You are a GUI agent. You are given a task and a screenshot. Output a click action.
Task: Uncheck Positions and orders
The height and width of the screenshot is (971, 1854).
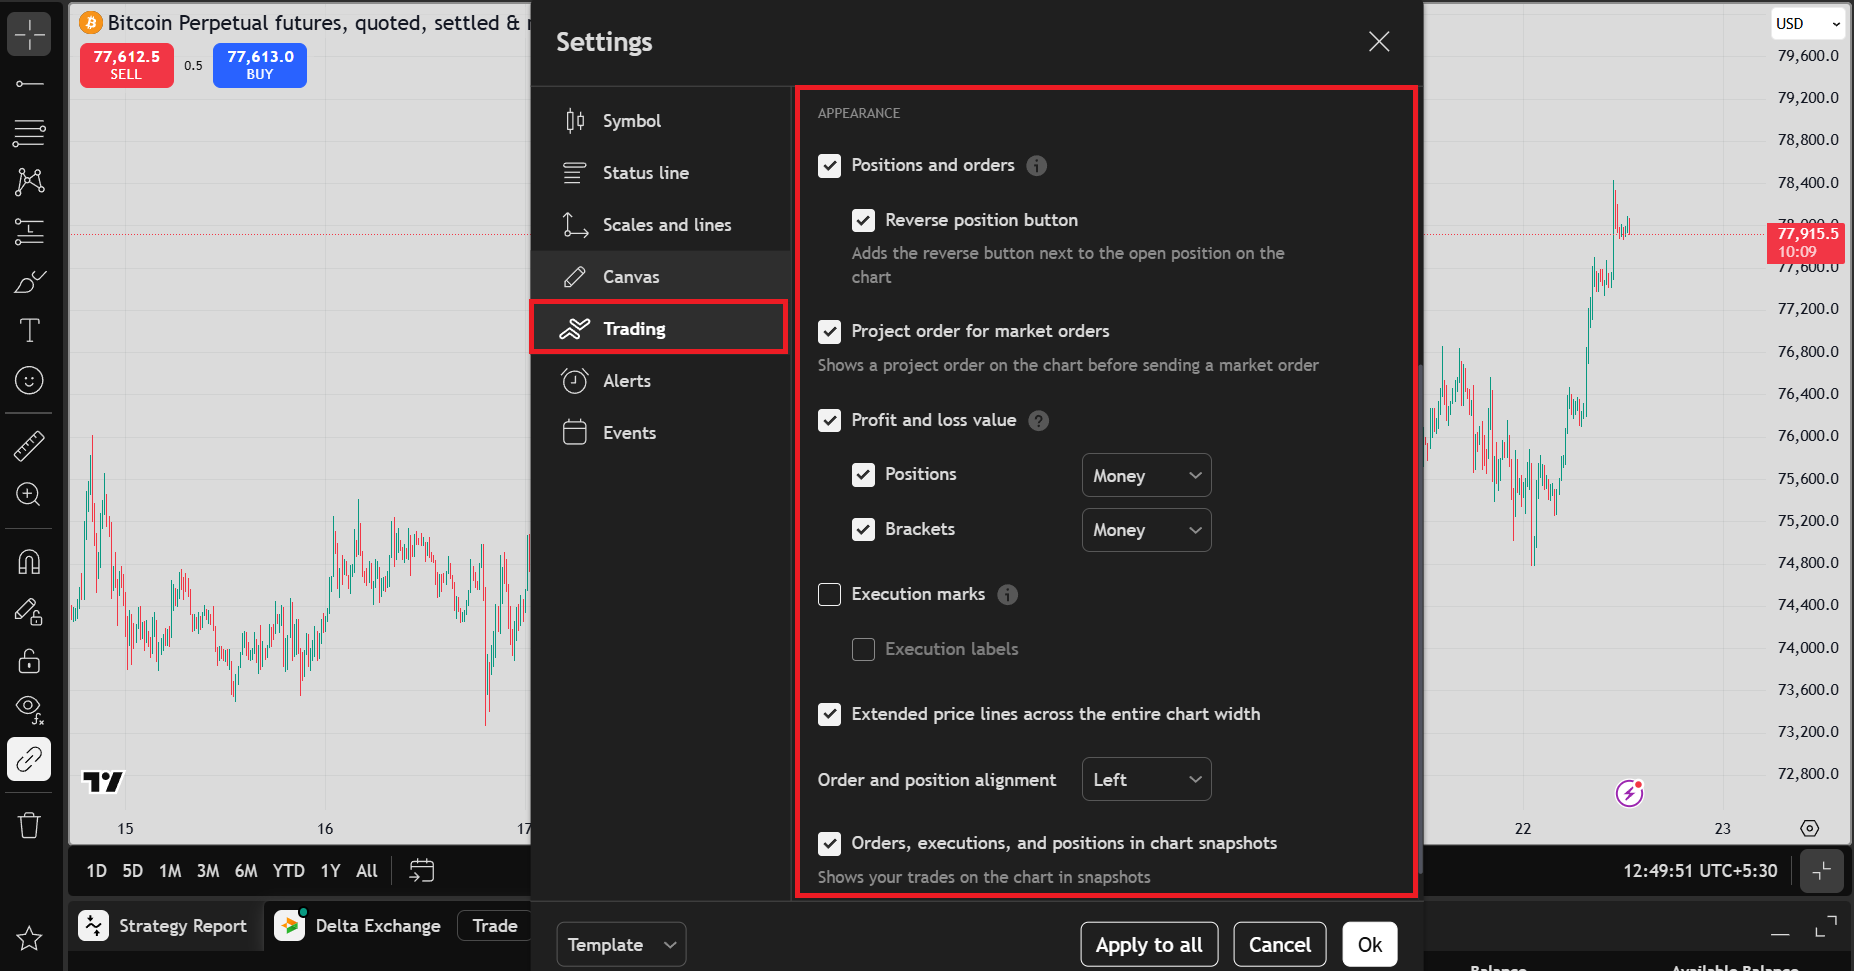coord(829,166)
